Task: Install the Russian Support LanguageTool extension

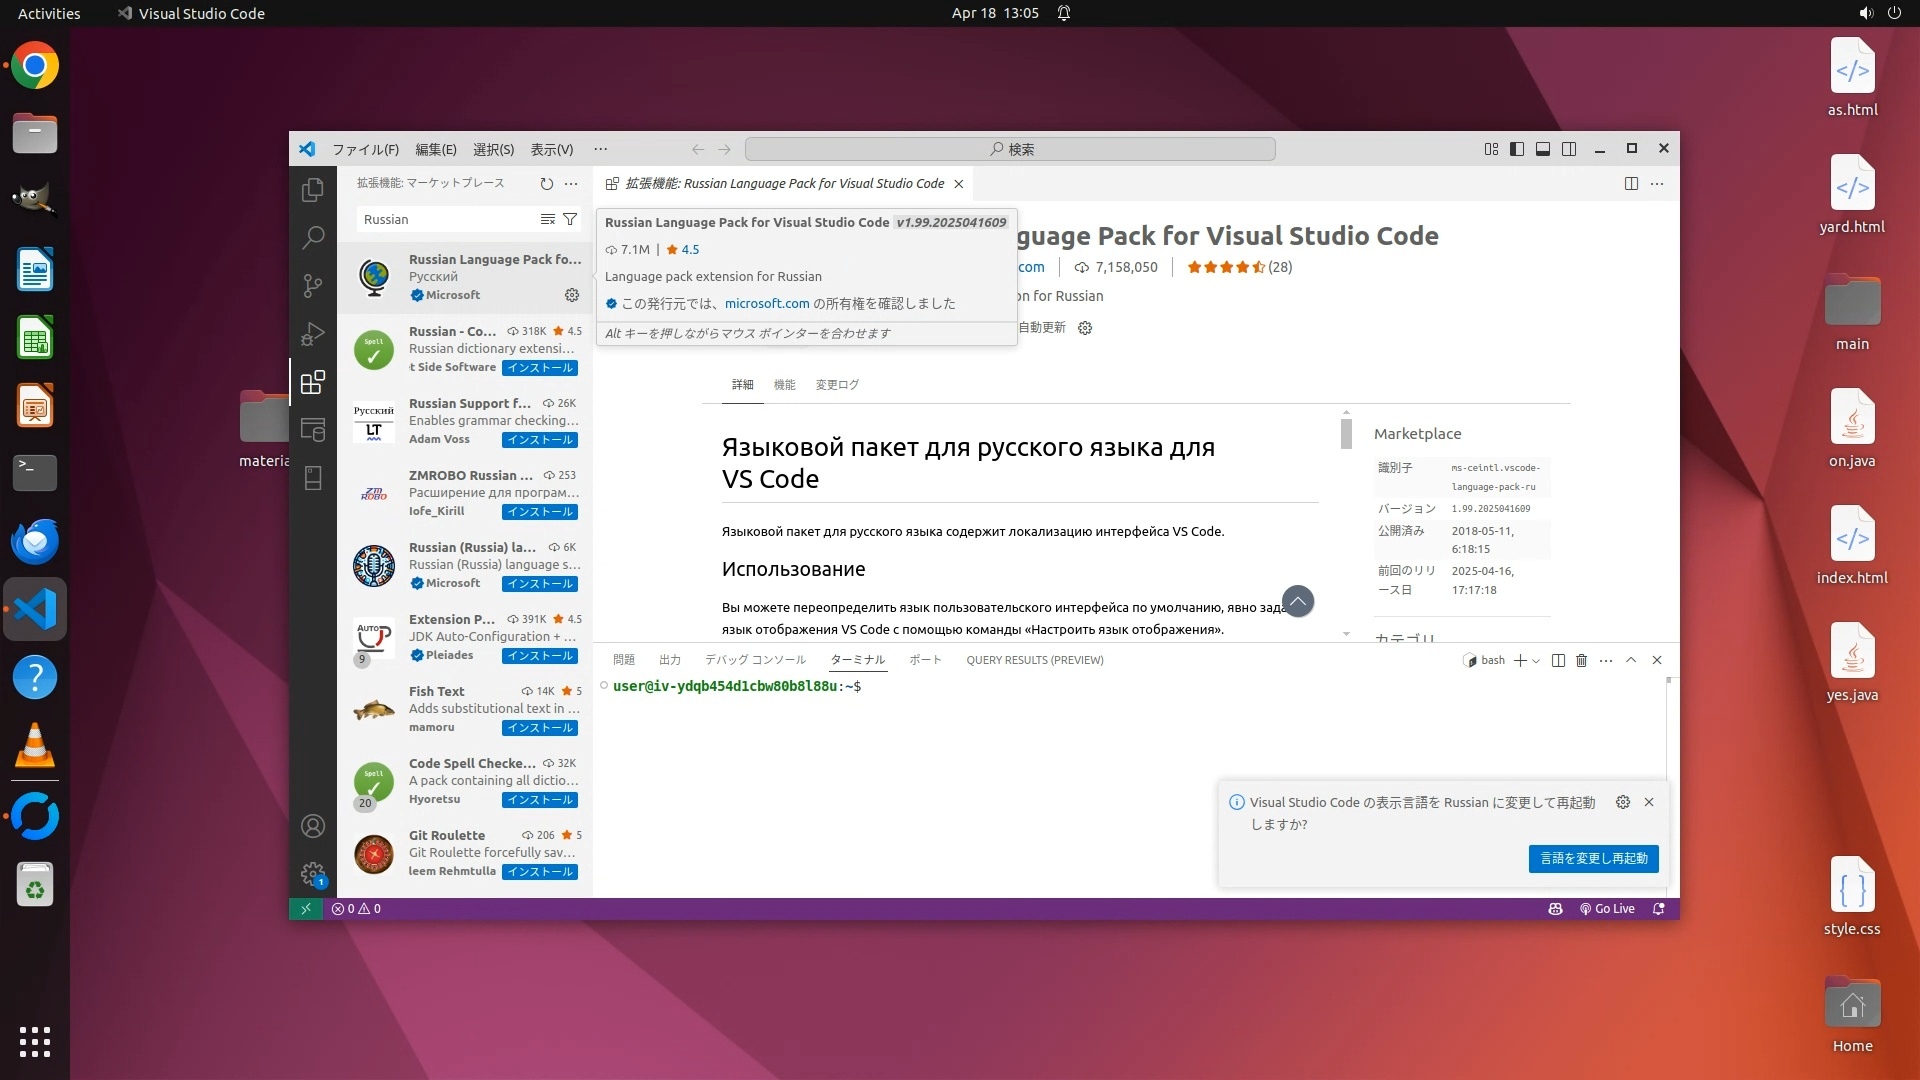Action: pyautogui.click(x=540, y=440)
